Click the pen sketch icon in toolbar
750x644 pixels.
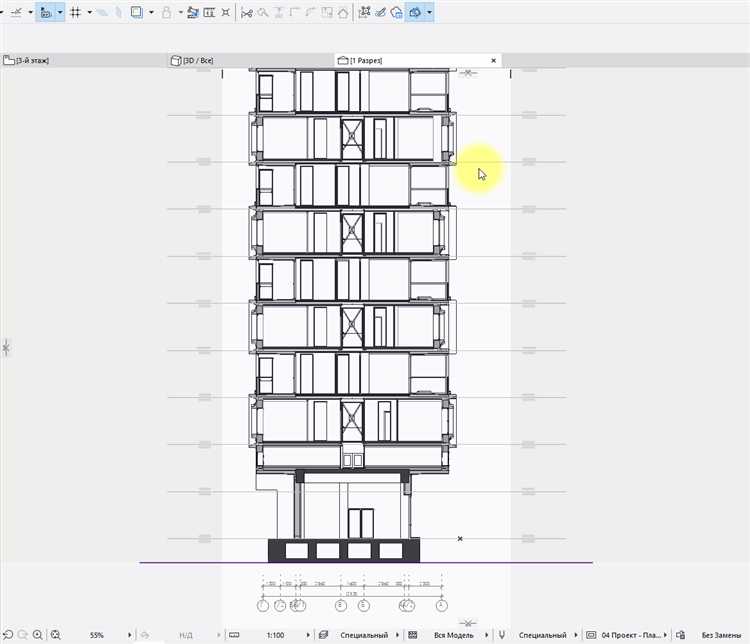(381, 12)
